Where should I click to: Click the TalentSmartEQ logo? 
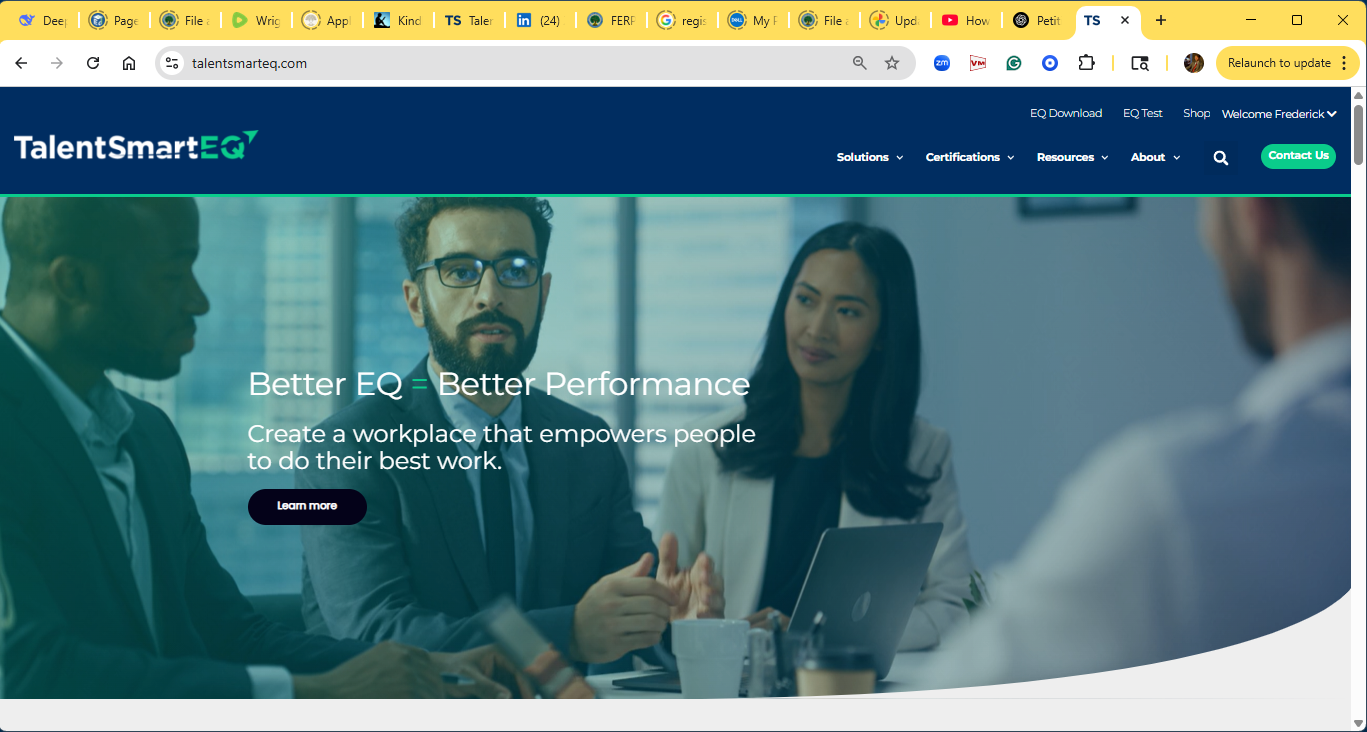(136, 146)
